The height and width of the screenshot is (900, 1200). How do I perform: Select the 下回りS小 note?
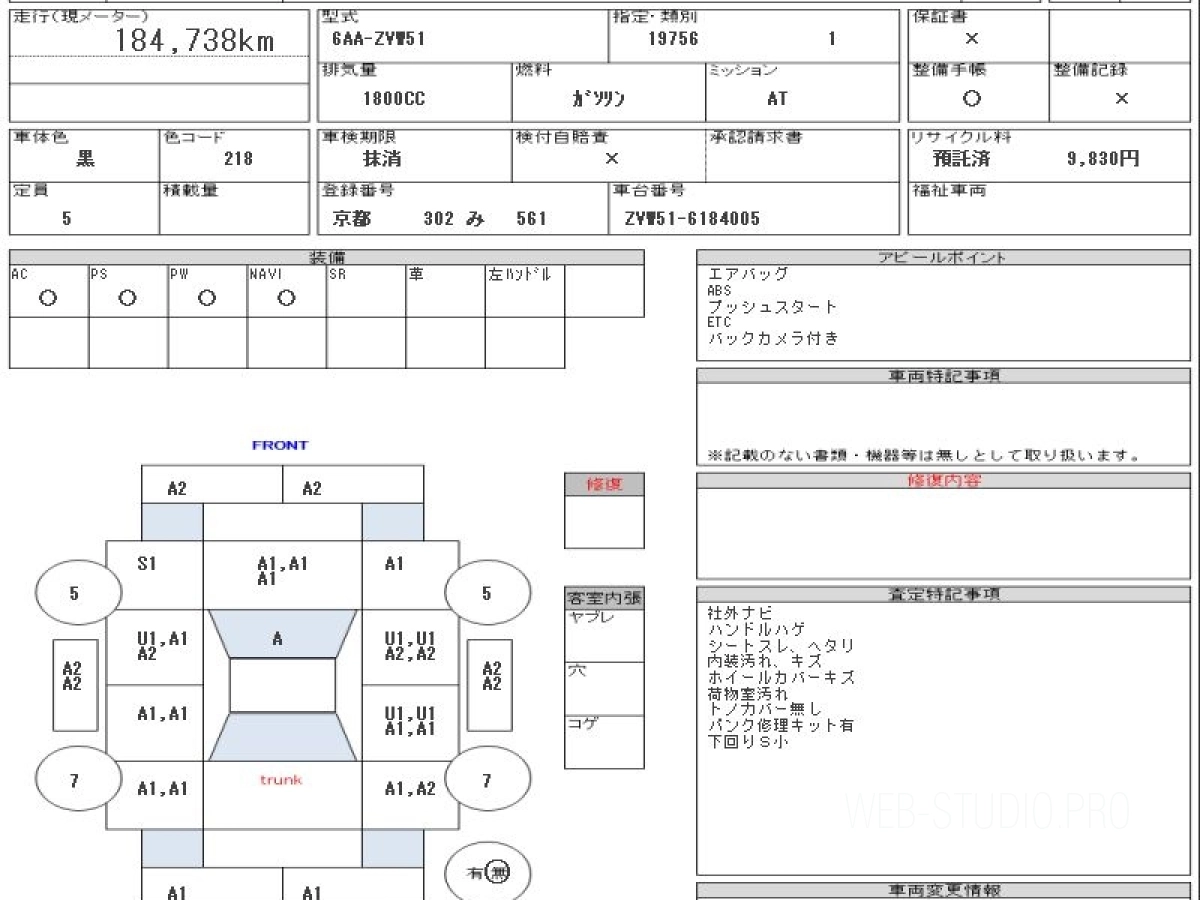(748, 741)
